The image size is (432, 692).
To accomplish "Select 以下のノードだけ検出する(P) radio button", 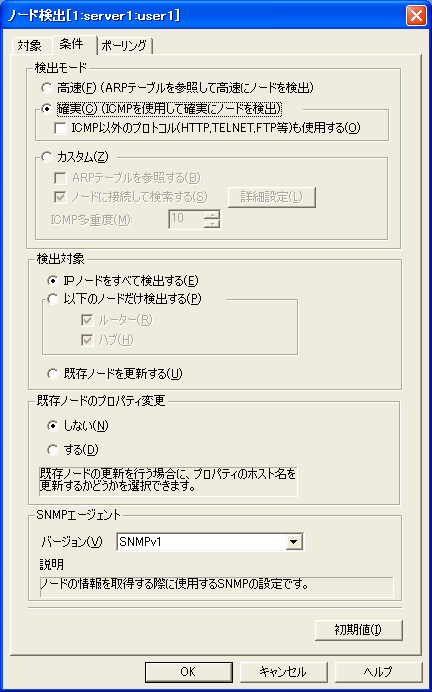I will (x=53, y=299).
